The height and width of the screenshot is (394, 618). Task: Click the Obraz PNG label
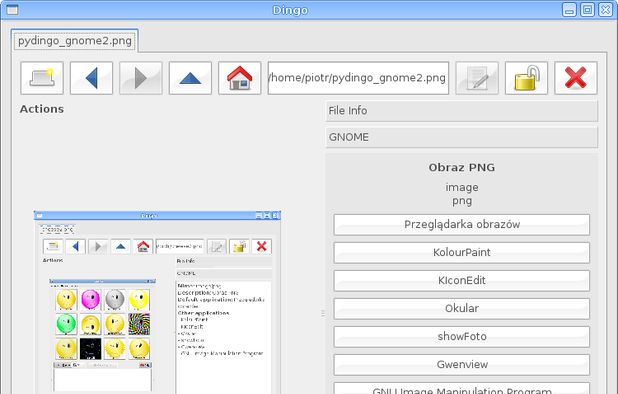point(462,167)
